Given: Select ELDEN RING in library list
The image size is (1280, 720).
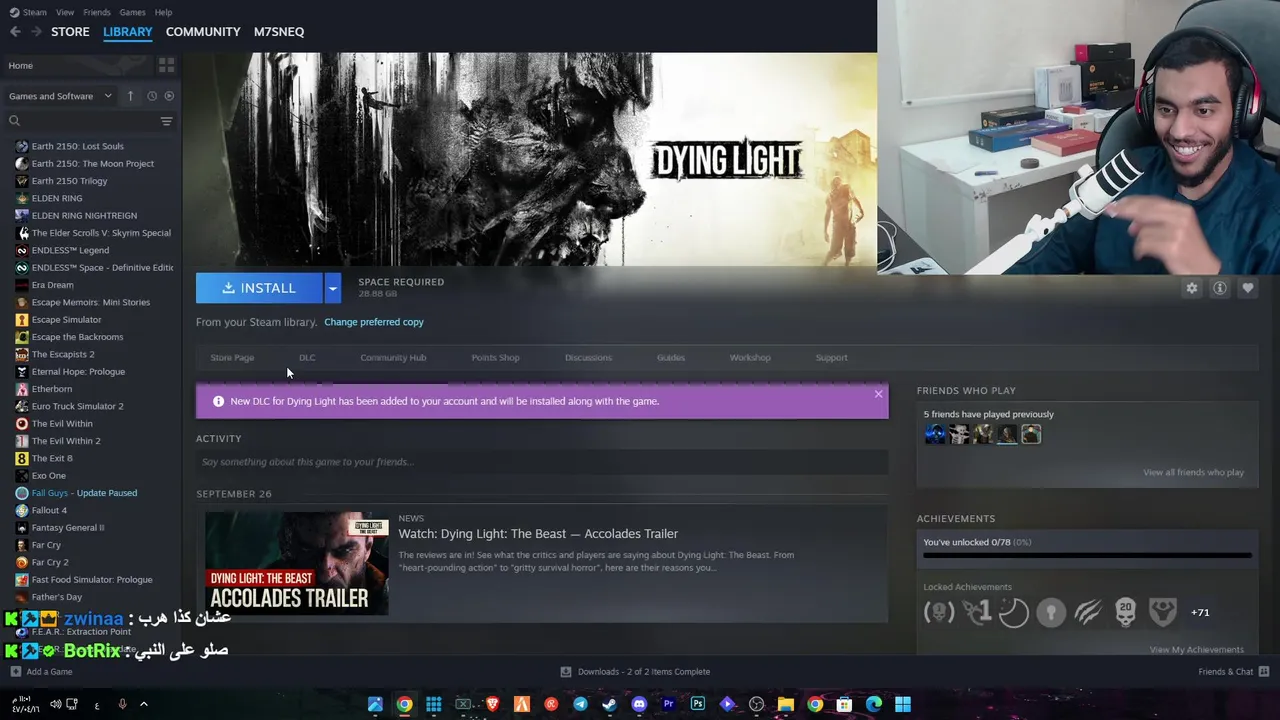Looking at the screenshot, I should point(57,198).
